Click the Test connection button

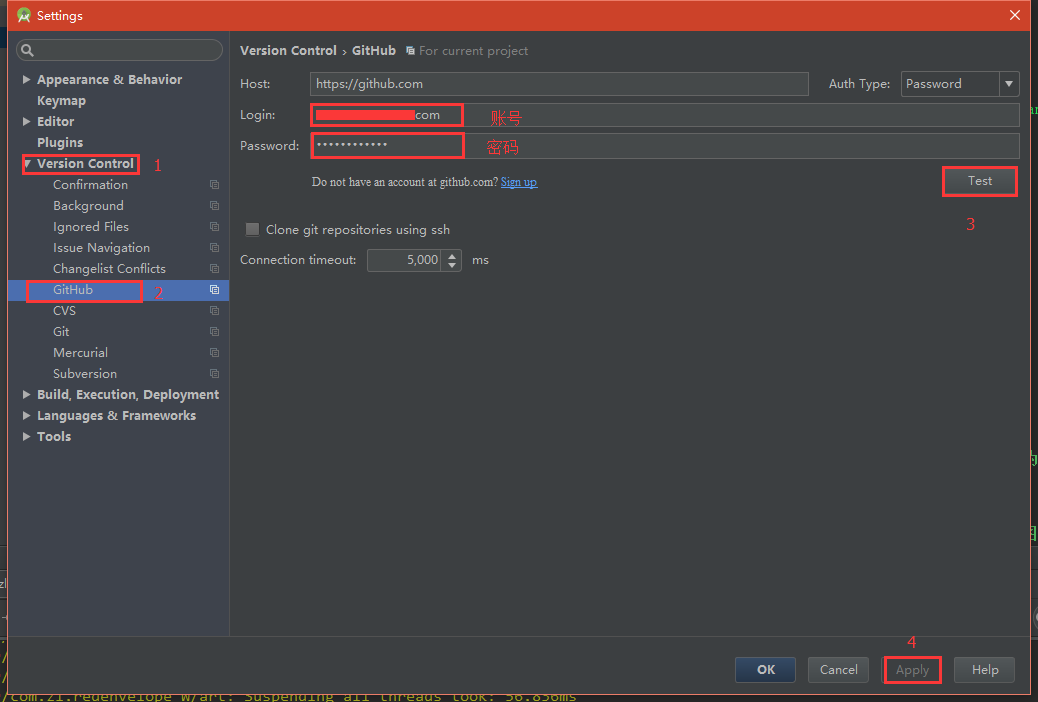[x=980, y=181]
